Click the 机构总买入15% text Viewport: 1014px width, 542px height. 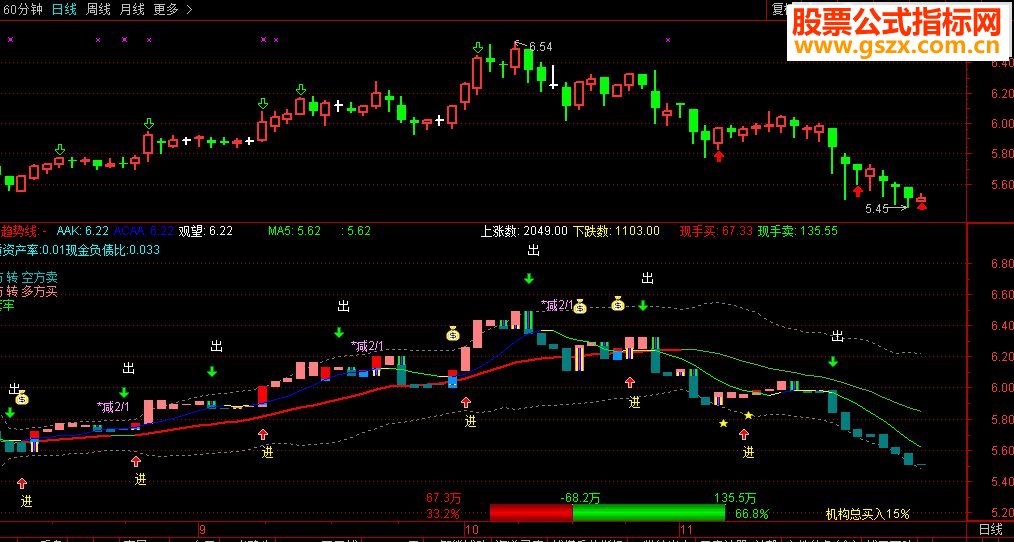click(867, 514)
